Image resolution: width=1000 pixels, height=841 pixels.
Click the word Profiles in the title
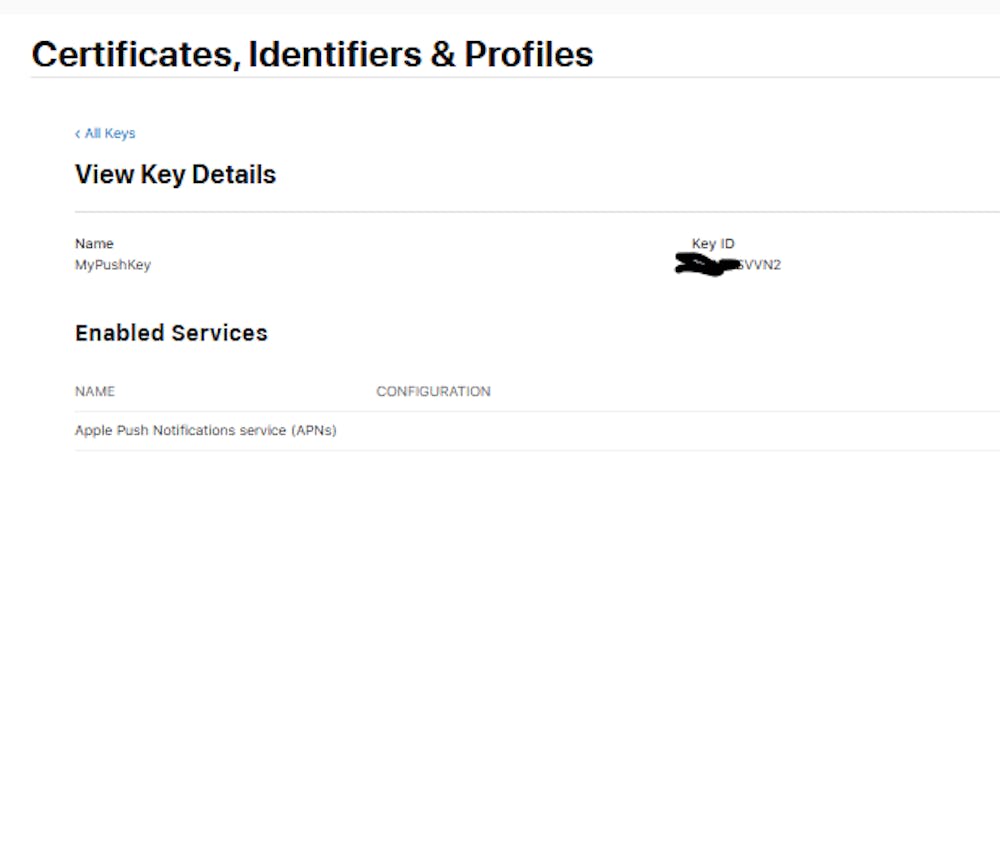pos(529,54)
